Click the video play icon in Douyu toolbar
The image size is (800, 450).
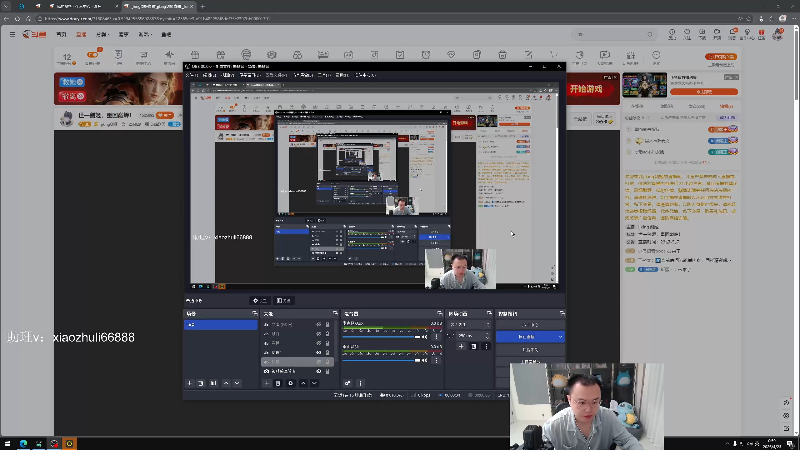coord(605,55)
